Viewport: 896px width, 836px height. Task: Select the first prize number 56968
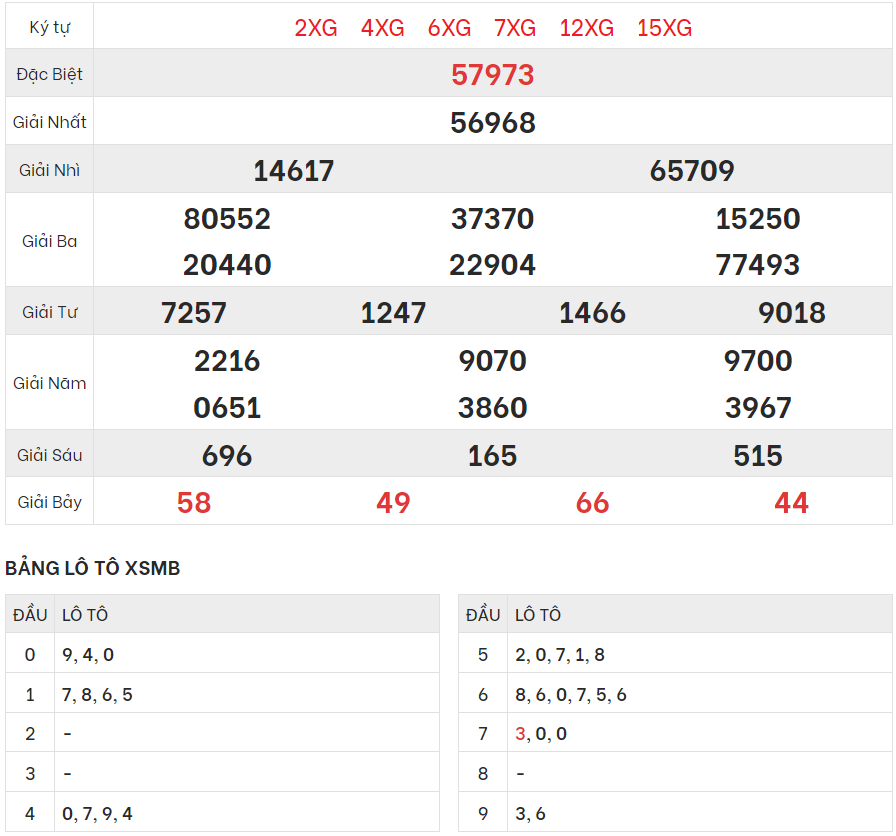click(x=492, y=122)
